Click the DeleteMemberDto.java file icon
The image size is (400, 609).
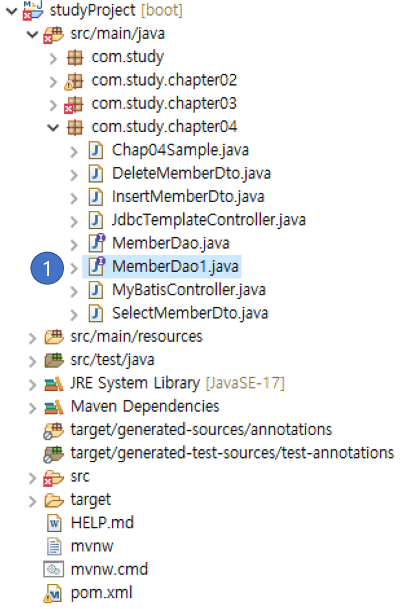pos(96,174)
